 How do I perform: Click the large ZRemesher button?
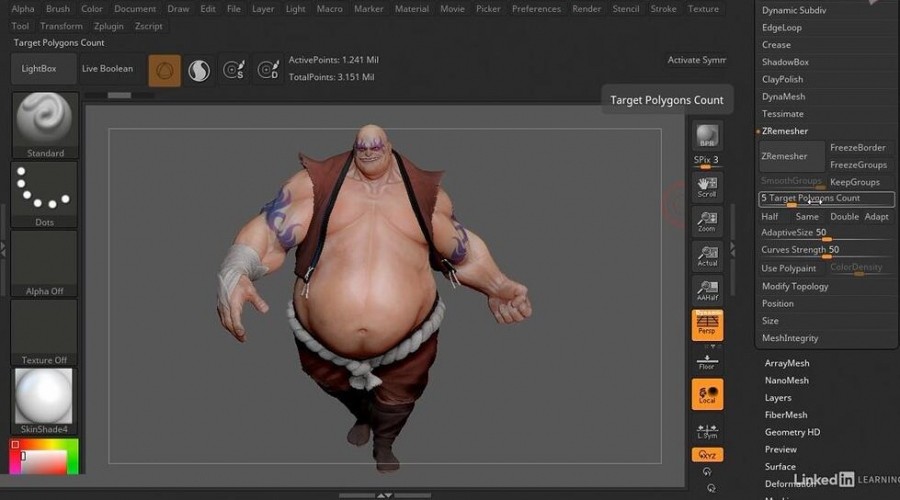point(792,156)
